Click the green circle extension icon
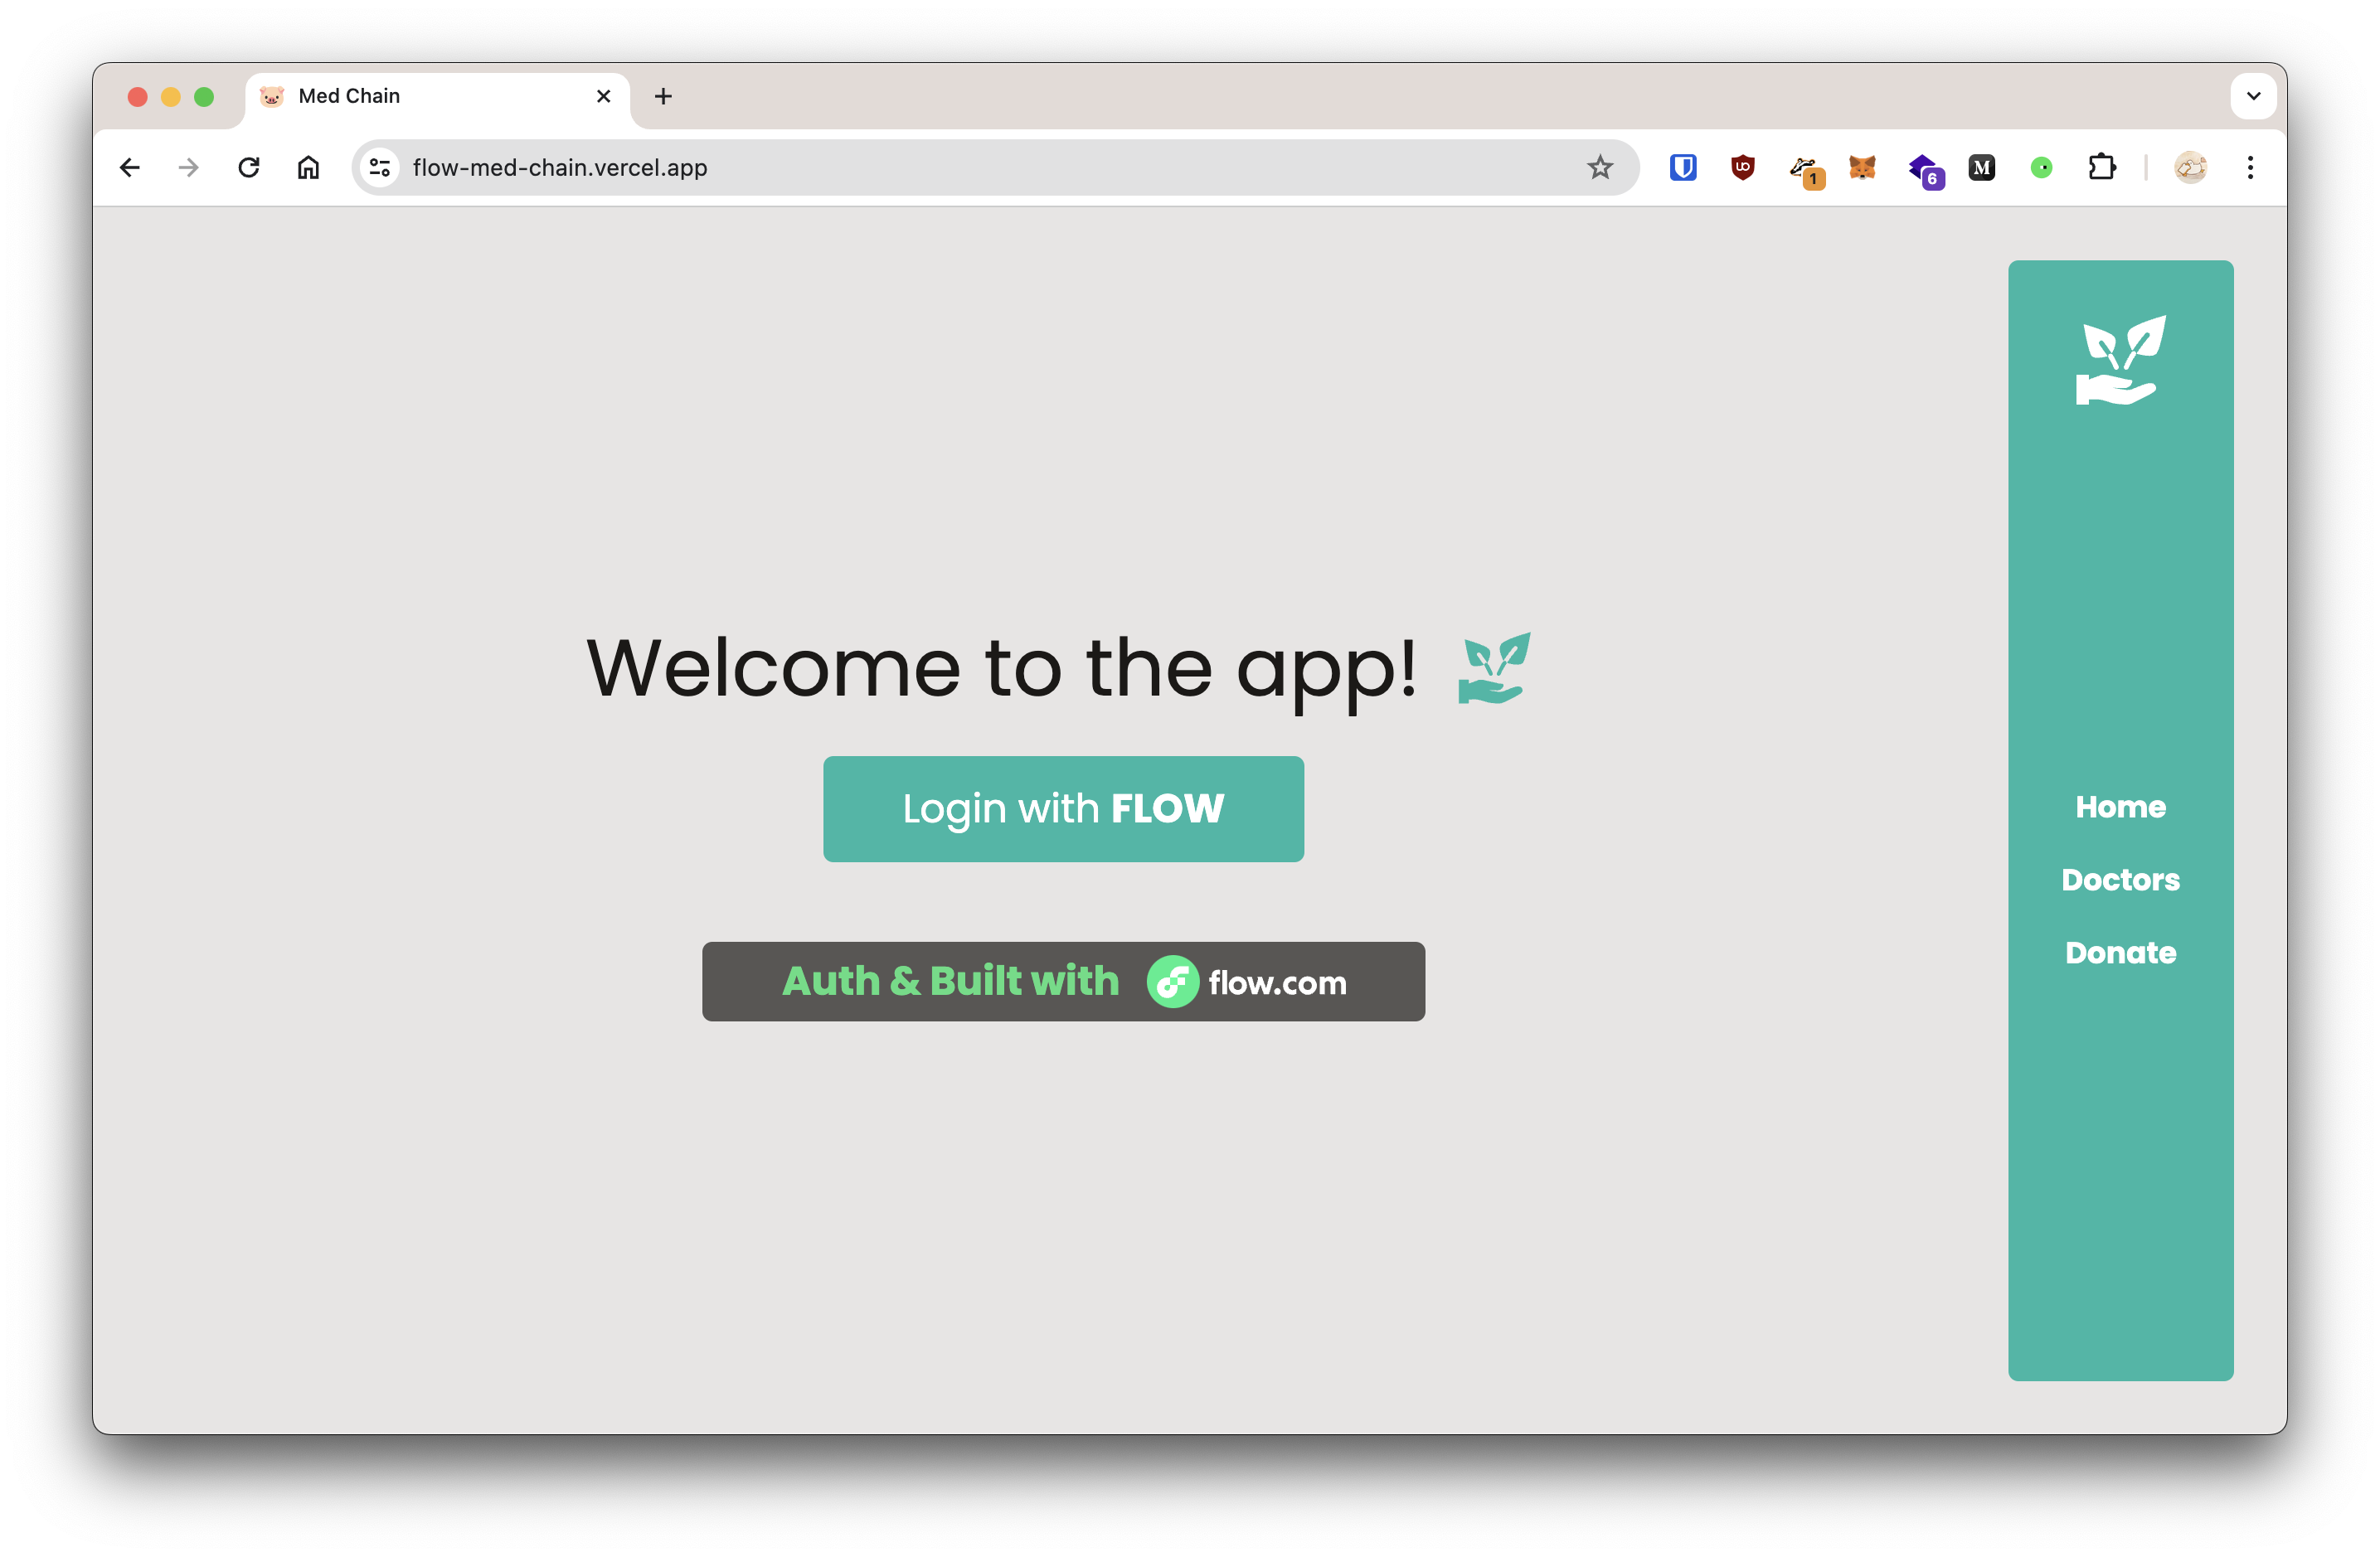The width and height of the screenshot is (2380, 1557). [2041, 167]
